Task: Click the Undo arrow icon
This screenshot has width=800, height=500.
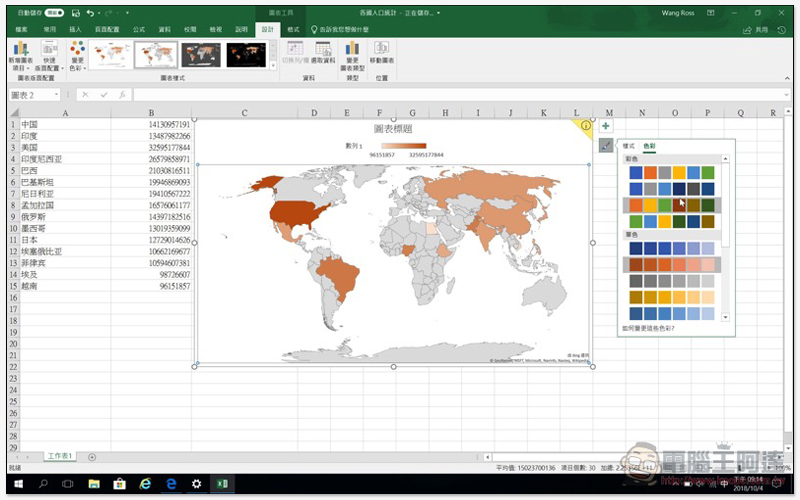Action: click(90, 13)
